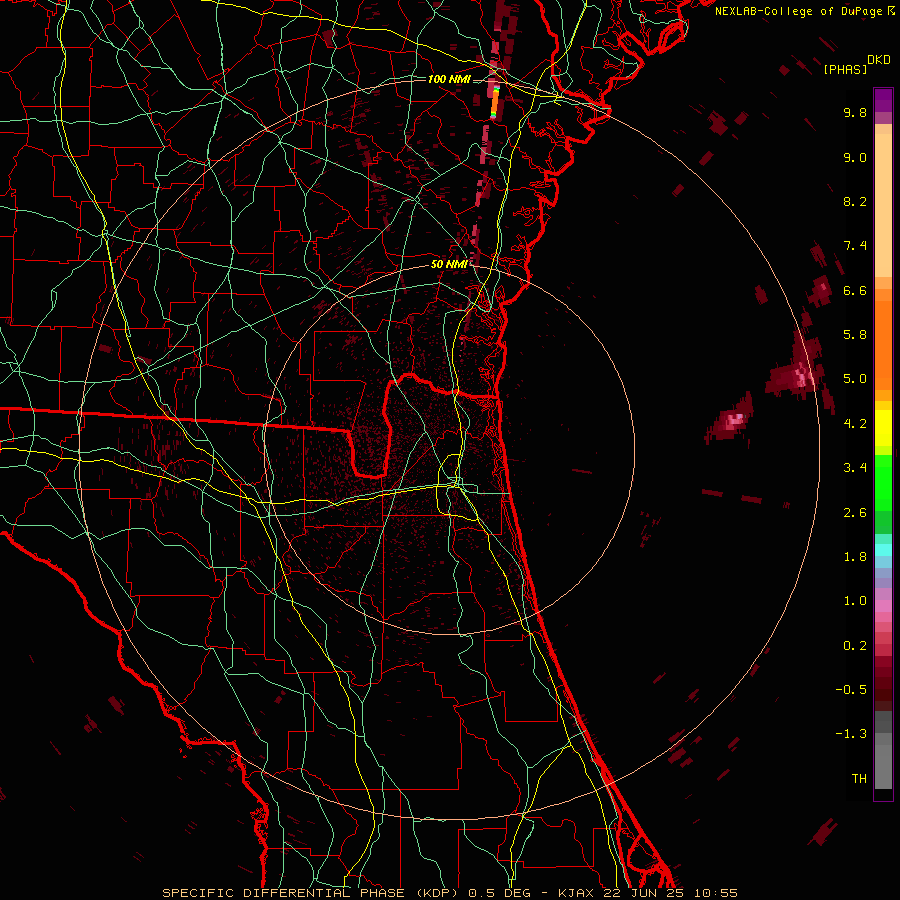Pick the orange color bar segment
Screen dimensions: 900x900
(x=883, y=345)
